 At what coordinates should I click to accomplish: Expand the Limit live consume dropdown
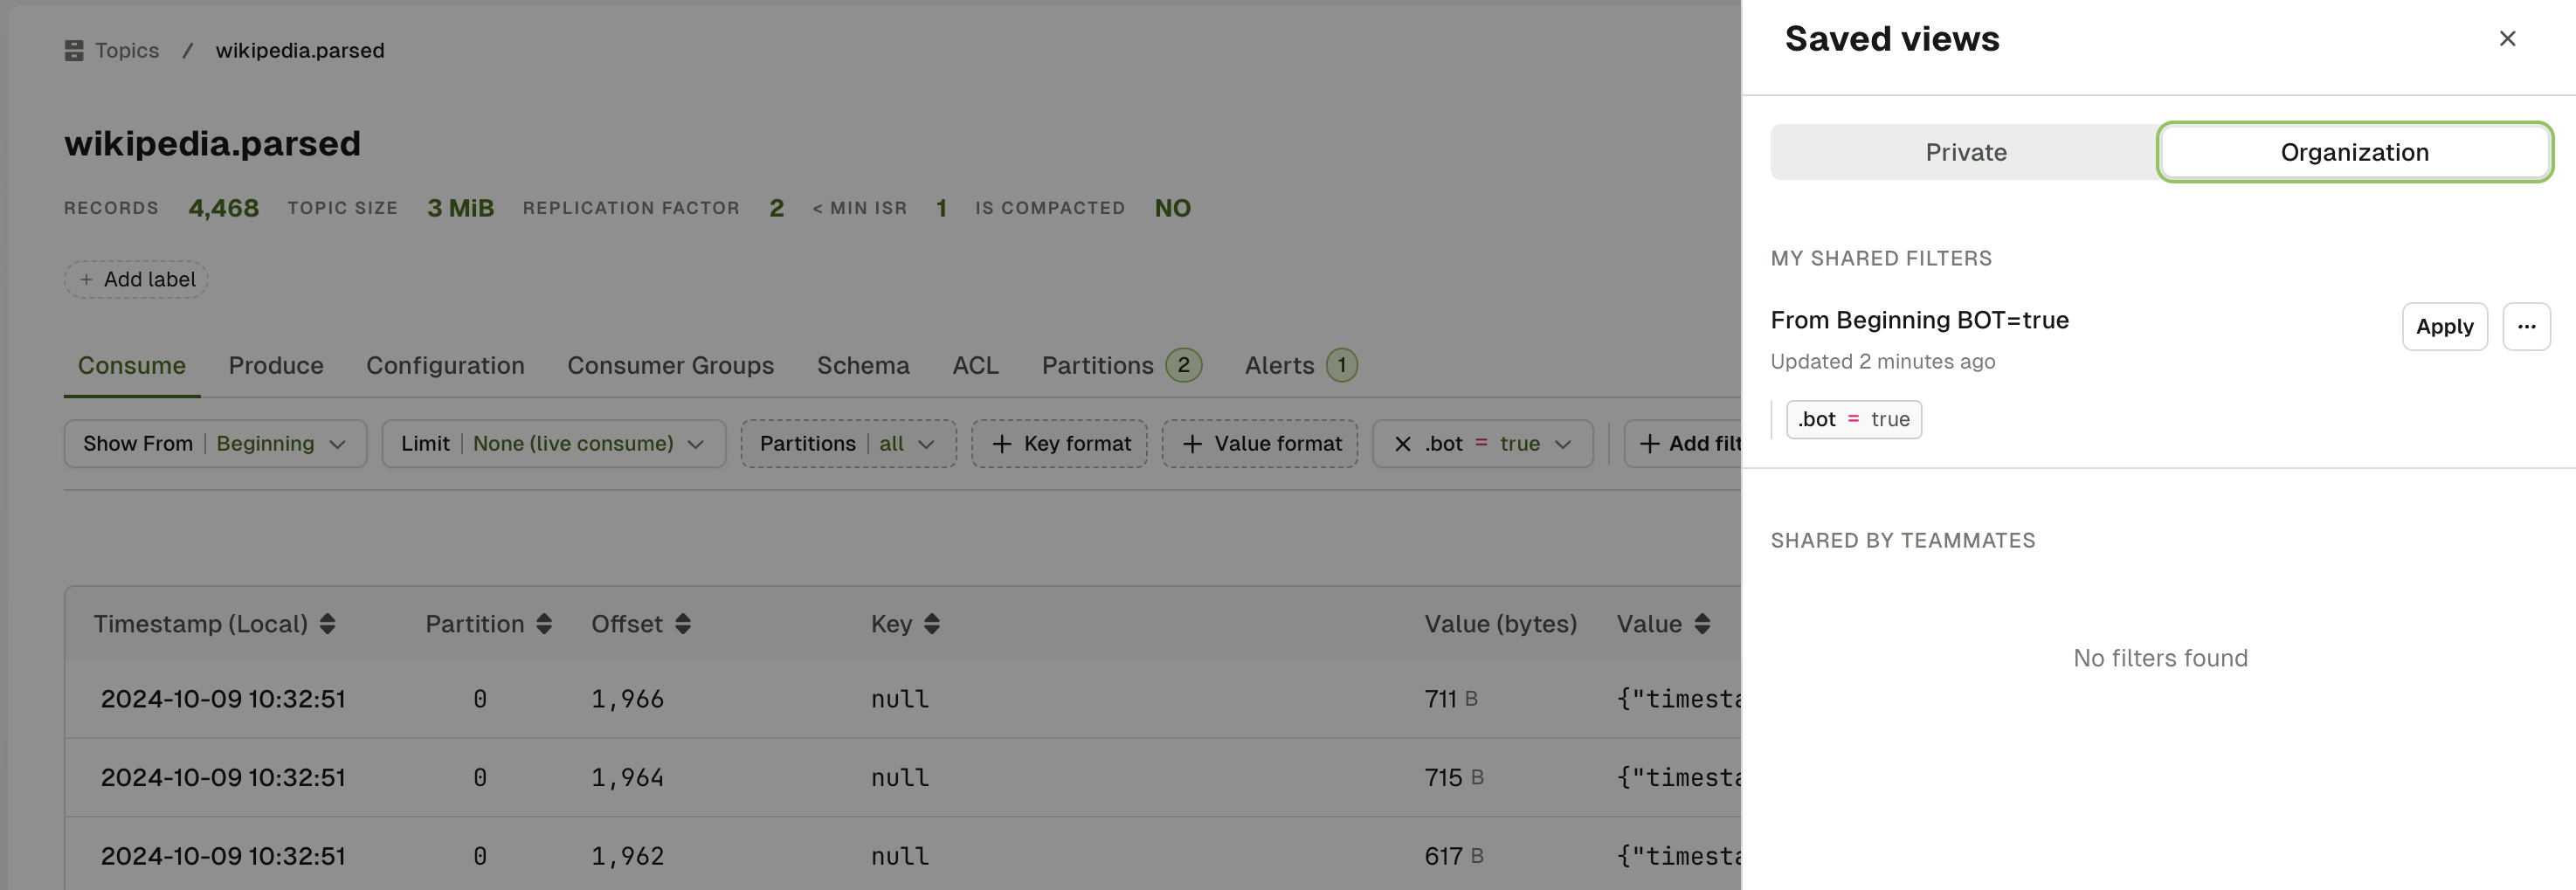pyautogui.click(x=553, y=443)
